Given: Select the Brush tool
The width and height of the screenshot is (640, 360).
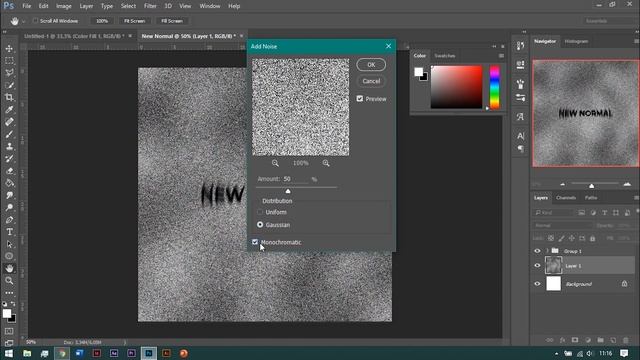Looking at the screenshot, I should click(x=9, y=134).
